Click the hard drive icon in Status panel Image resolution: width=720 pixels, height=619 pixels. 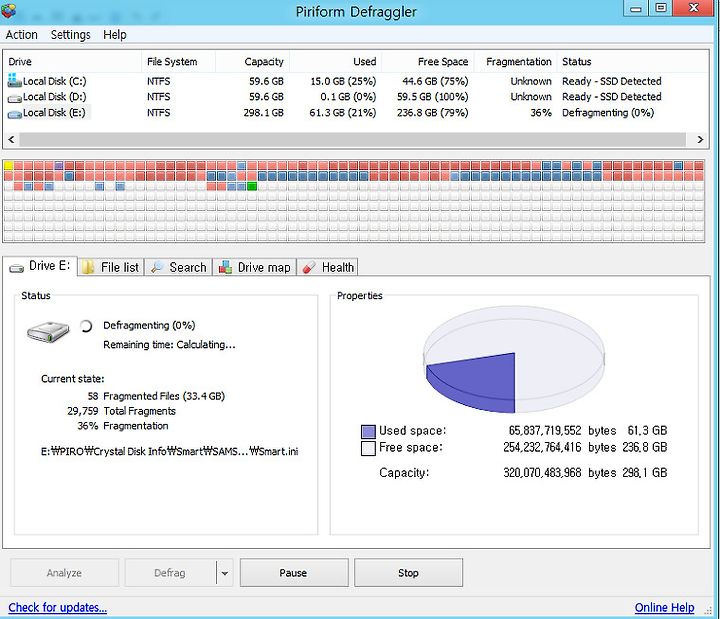point(48,332)
